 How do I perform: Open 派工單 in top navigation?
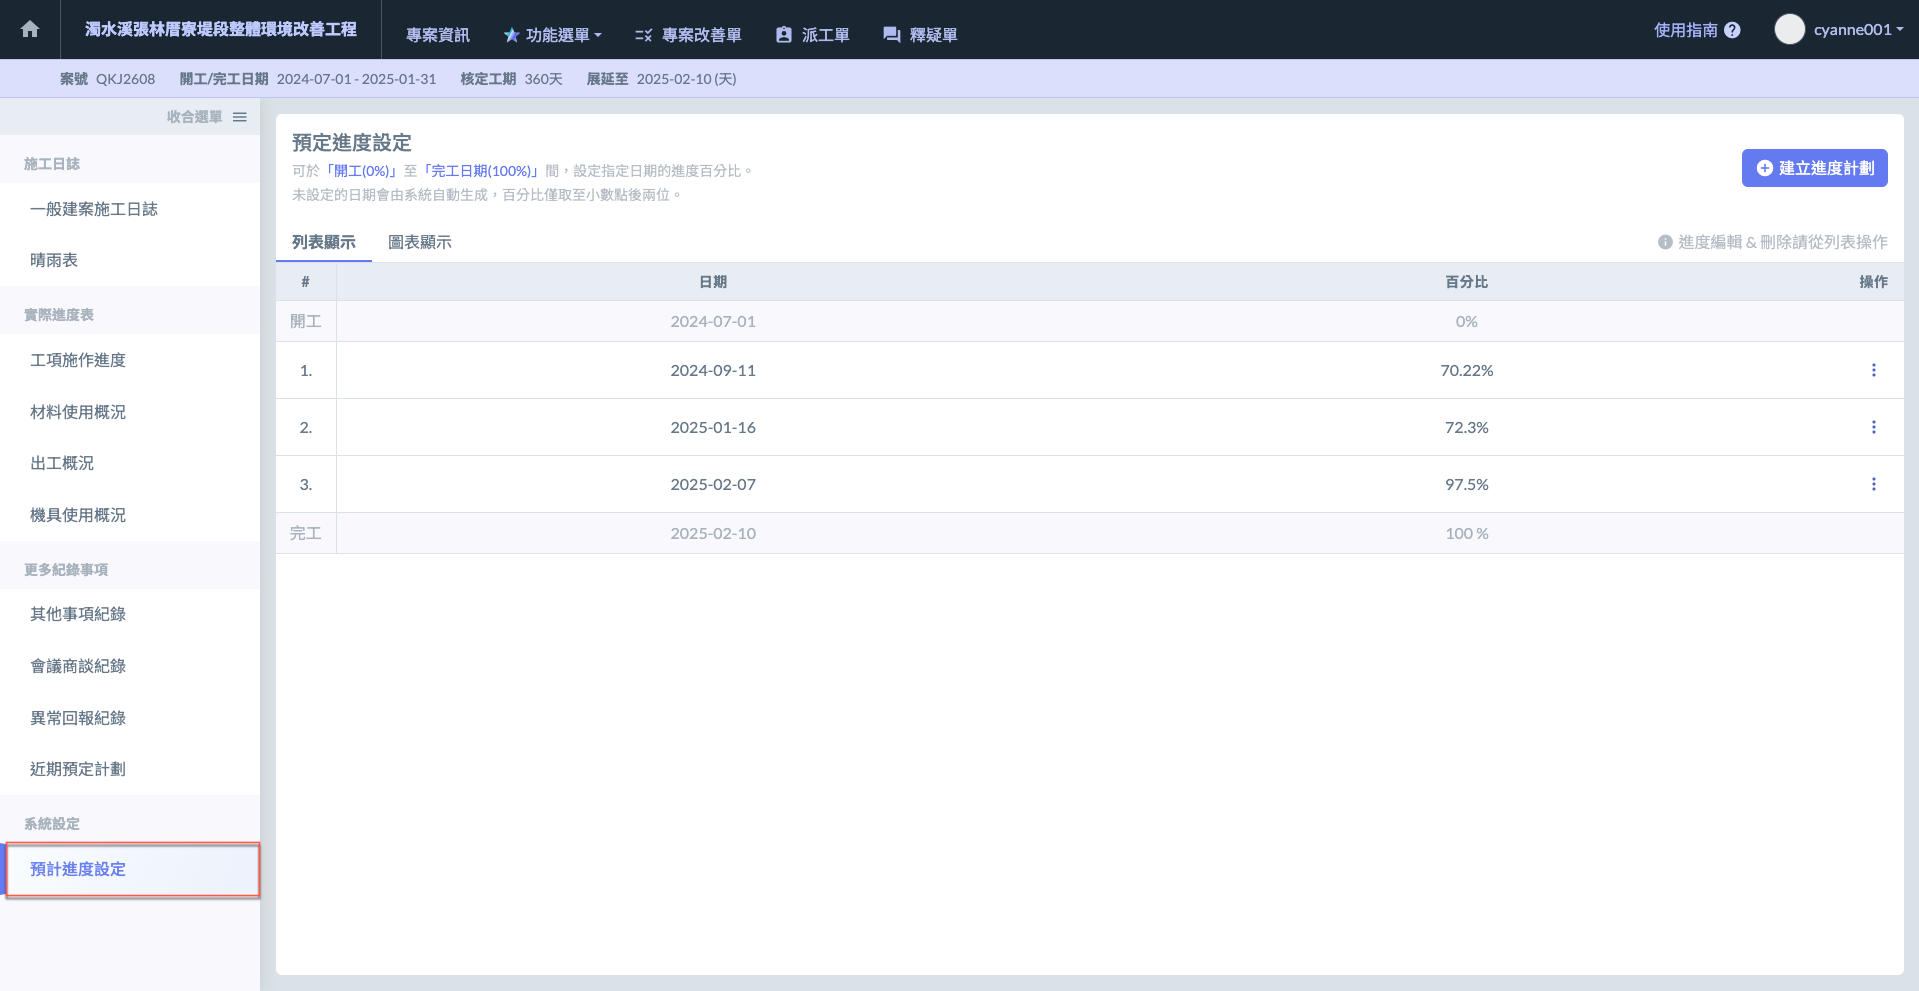coord(812,35)
